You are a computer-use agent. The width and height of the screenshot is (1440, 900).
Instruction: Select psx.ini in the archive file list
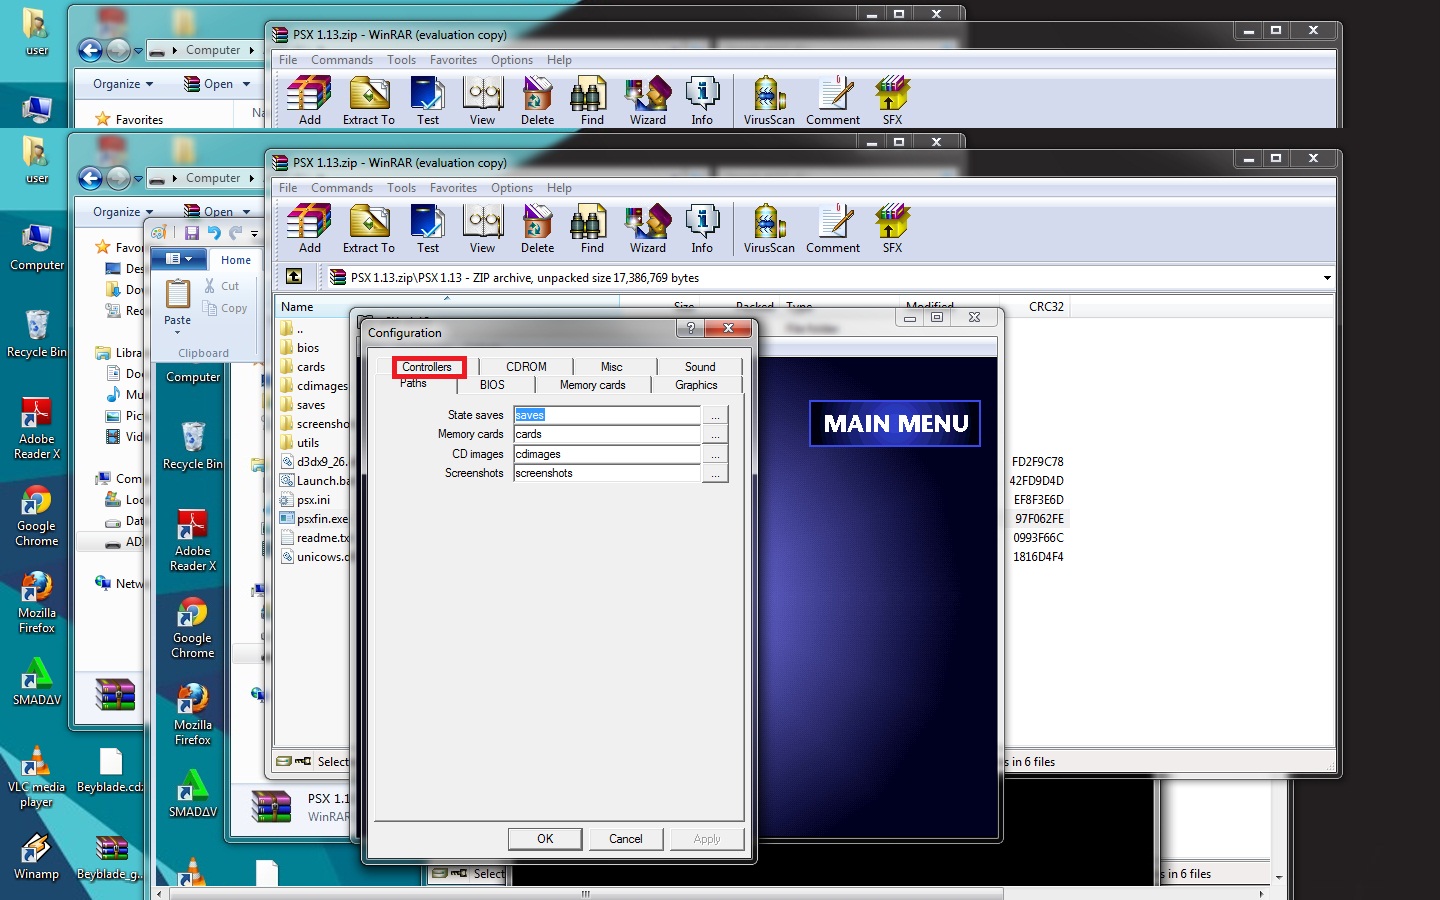pos(313,500)
